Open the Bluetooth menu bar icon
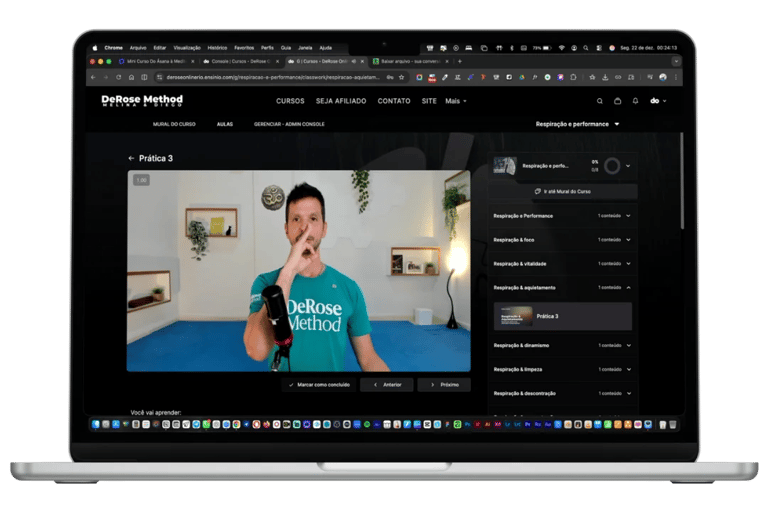The image size is (768, 512). point(512,48)
